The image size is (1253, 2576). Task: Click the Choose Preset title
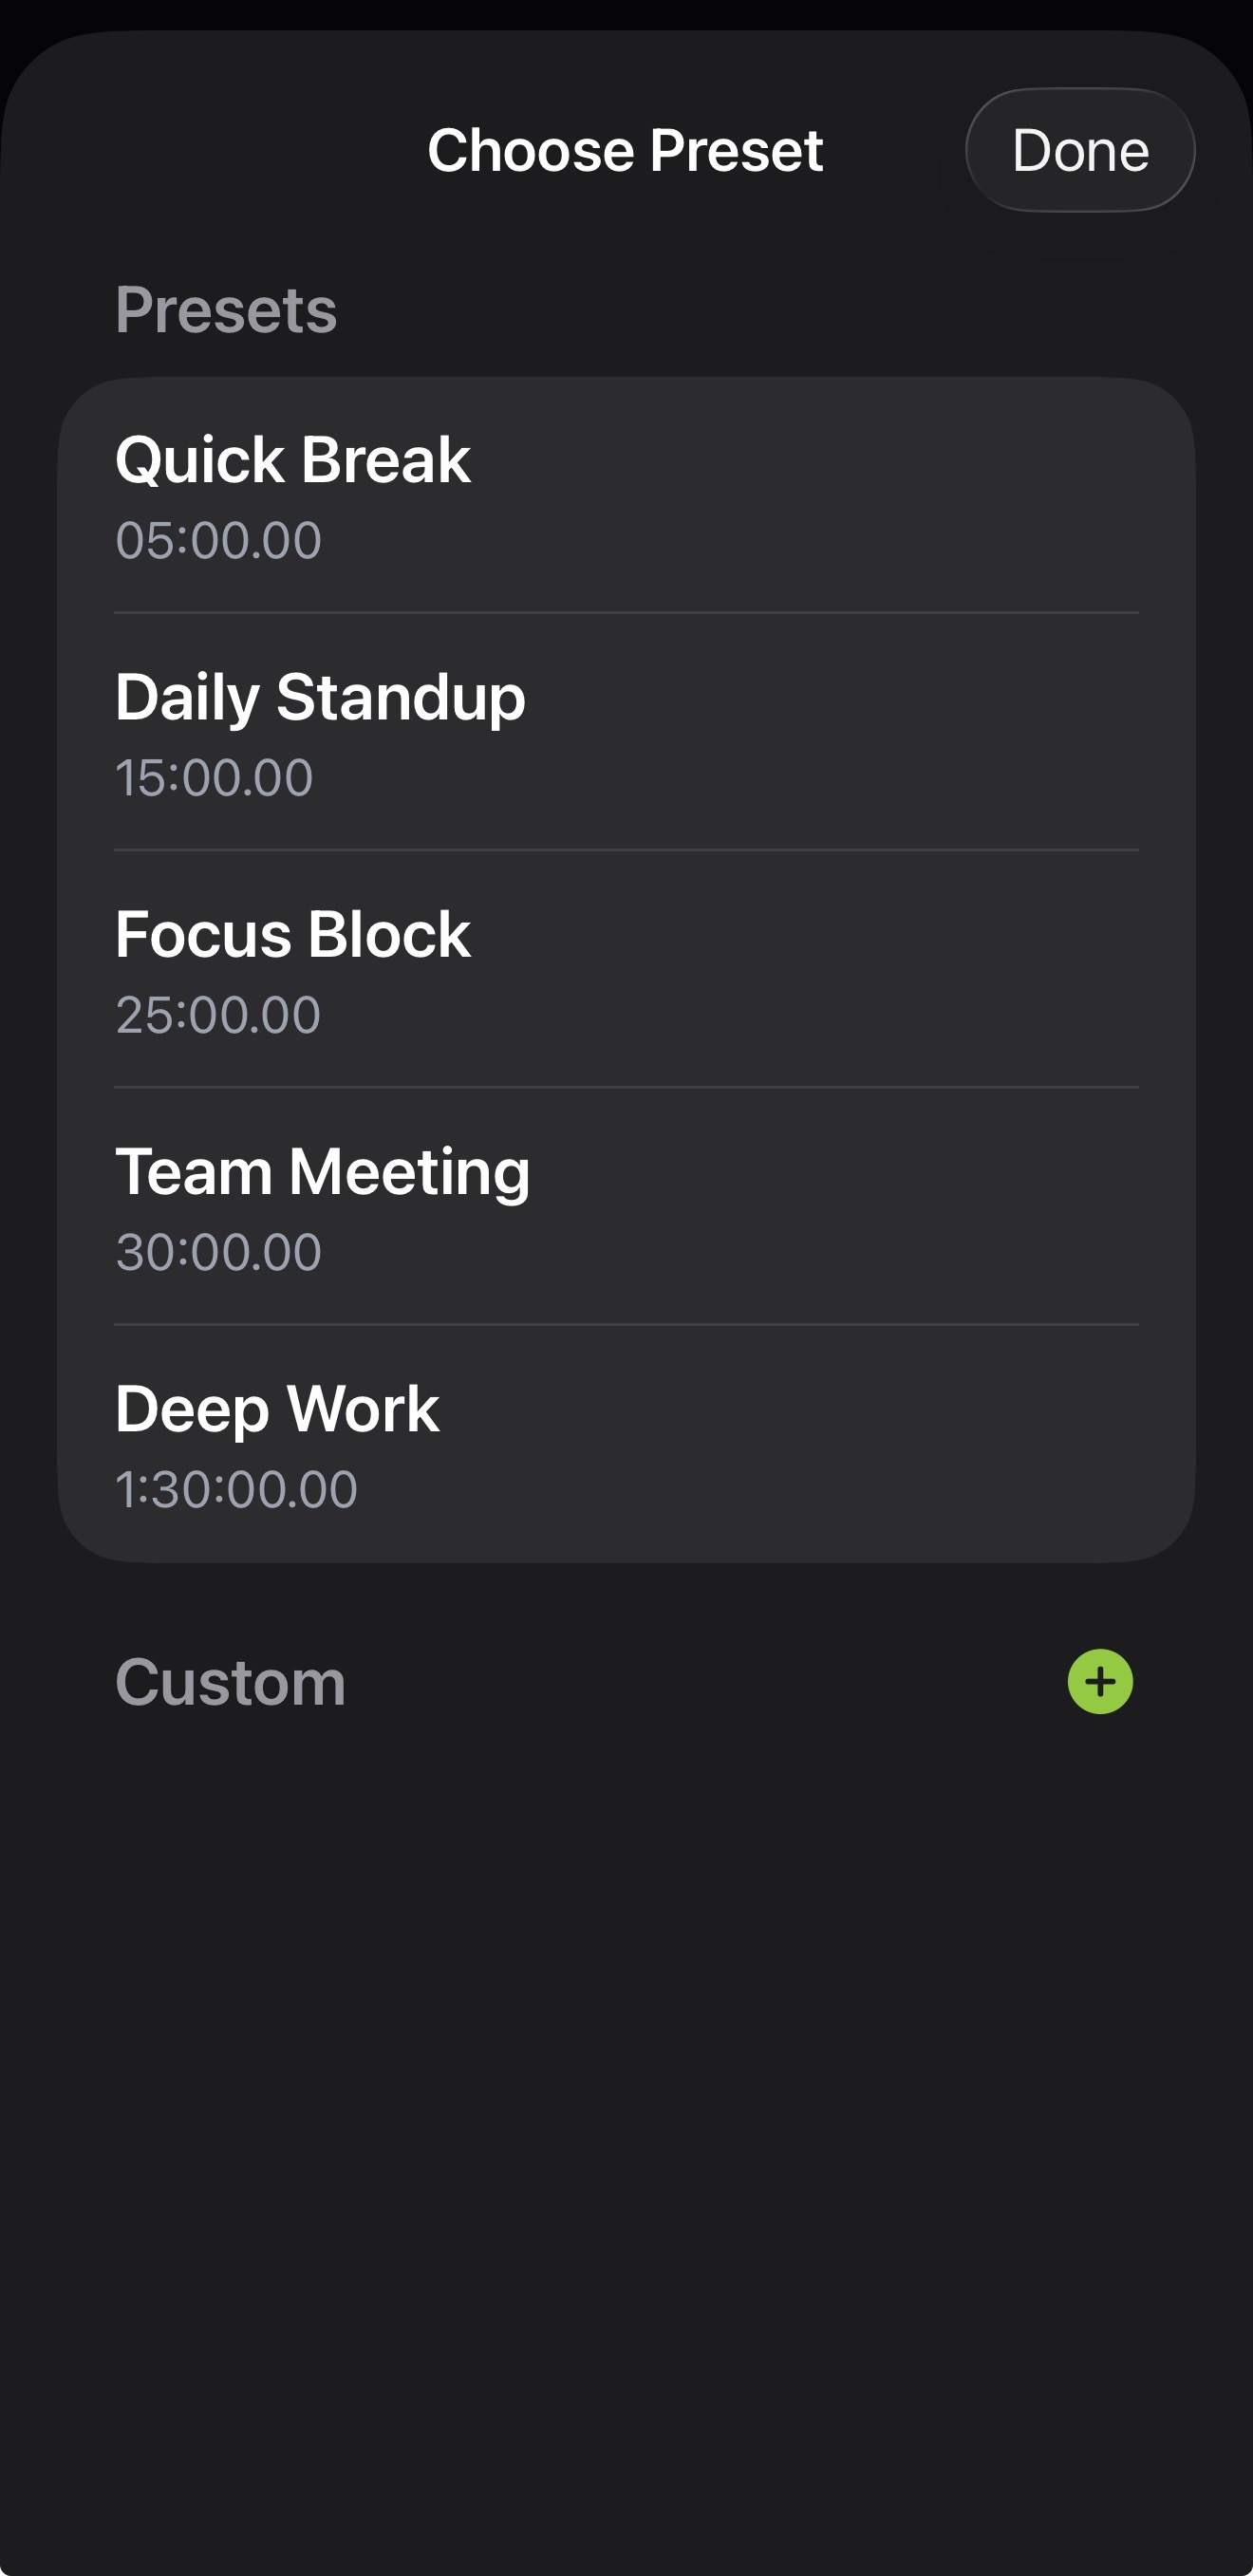point(625,151)
